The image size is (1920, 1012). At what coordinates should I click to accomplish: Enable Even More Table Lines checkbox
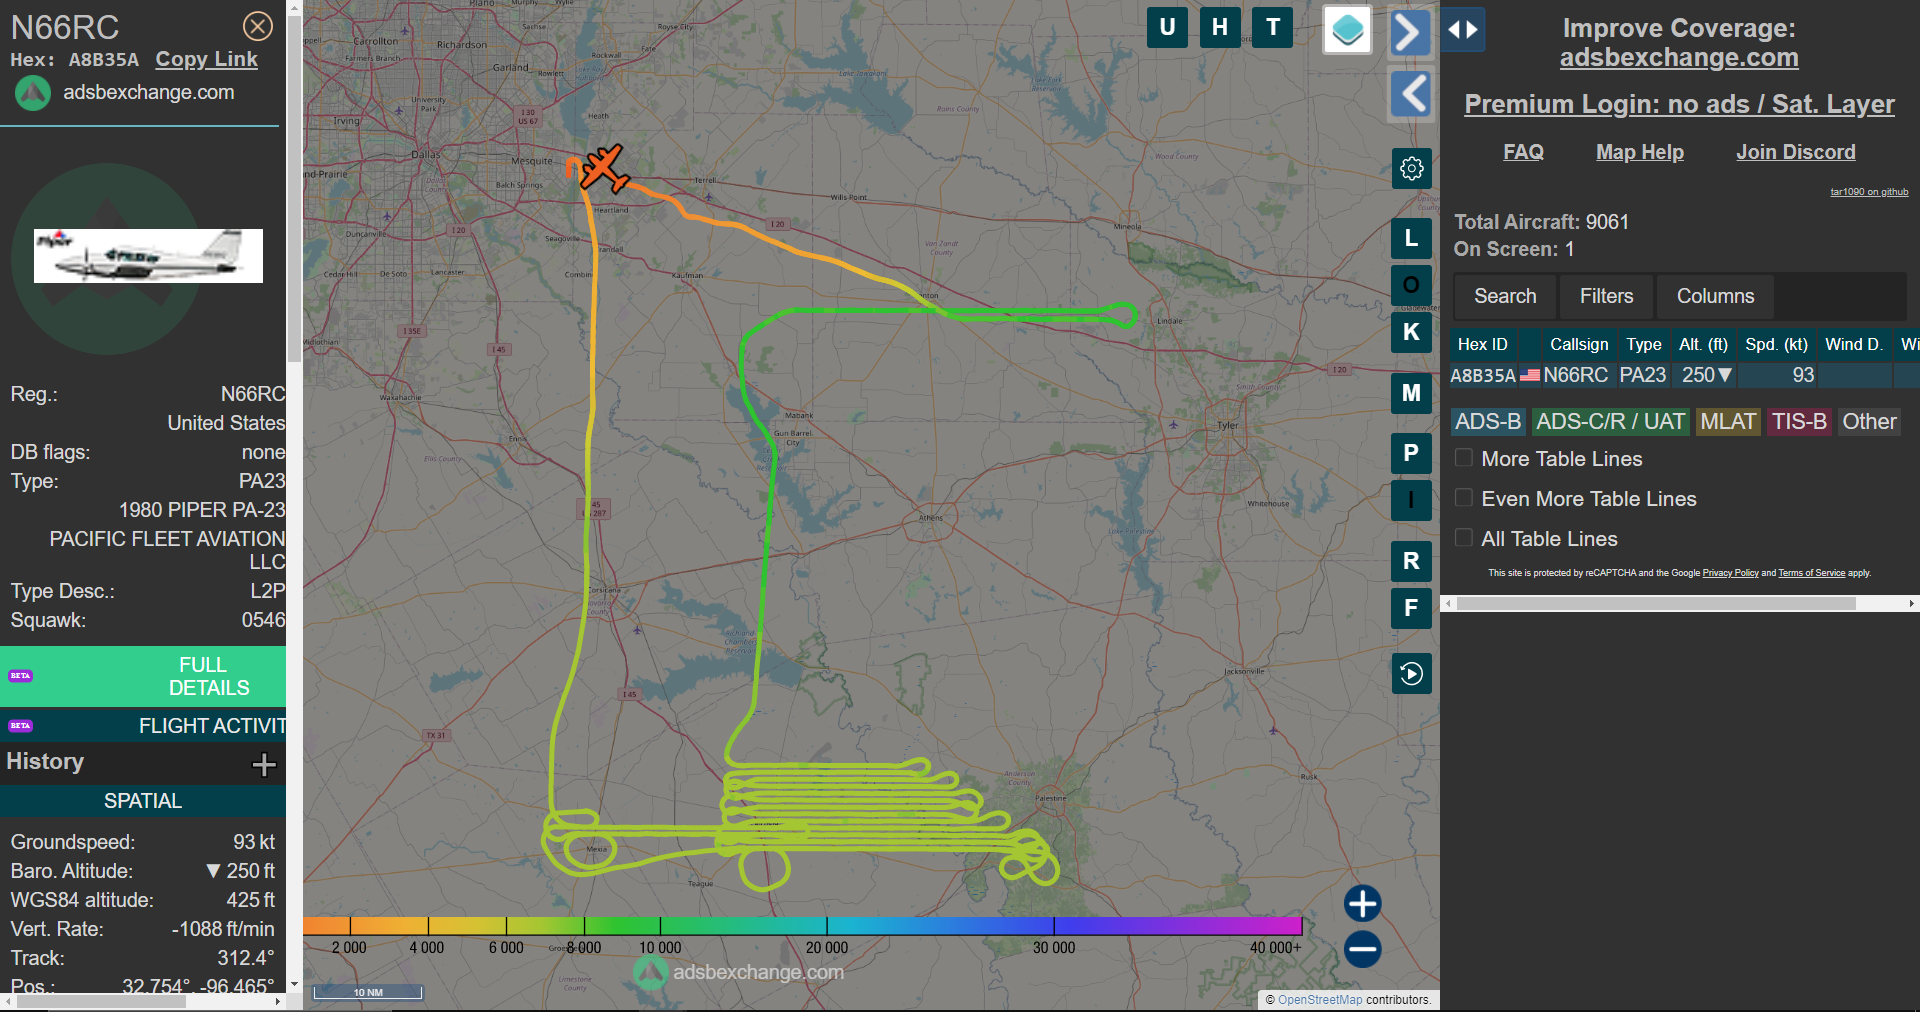(1464, 498)
